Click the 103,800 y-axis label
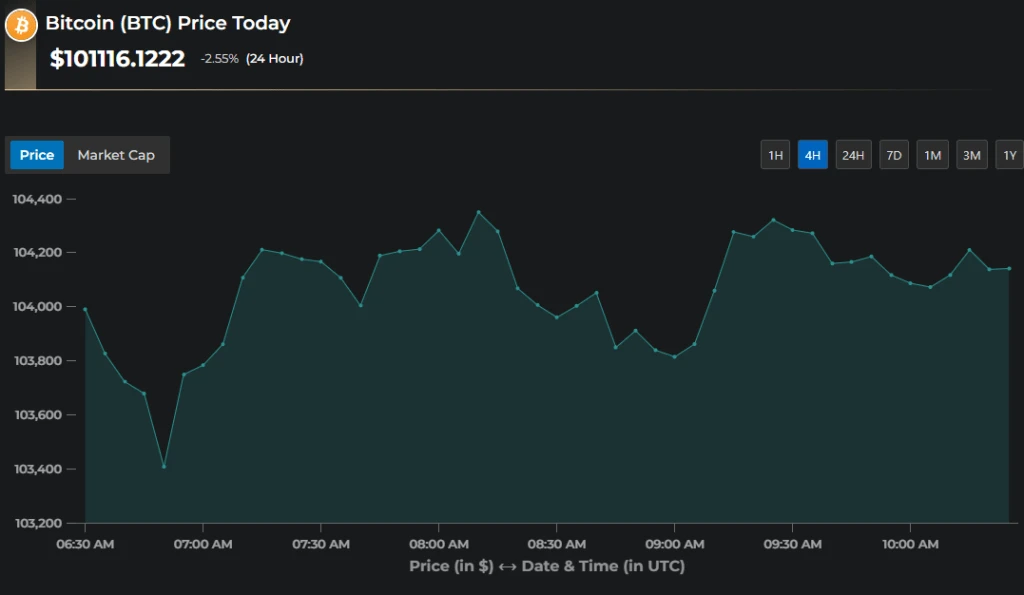 37,361
